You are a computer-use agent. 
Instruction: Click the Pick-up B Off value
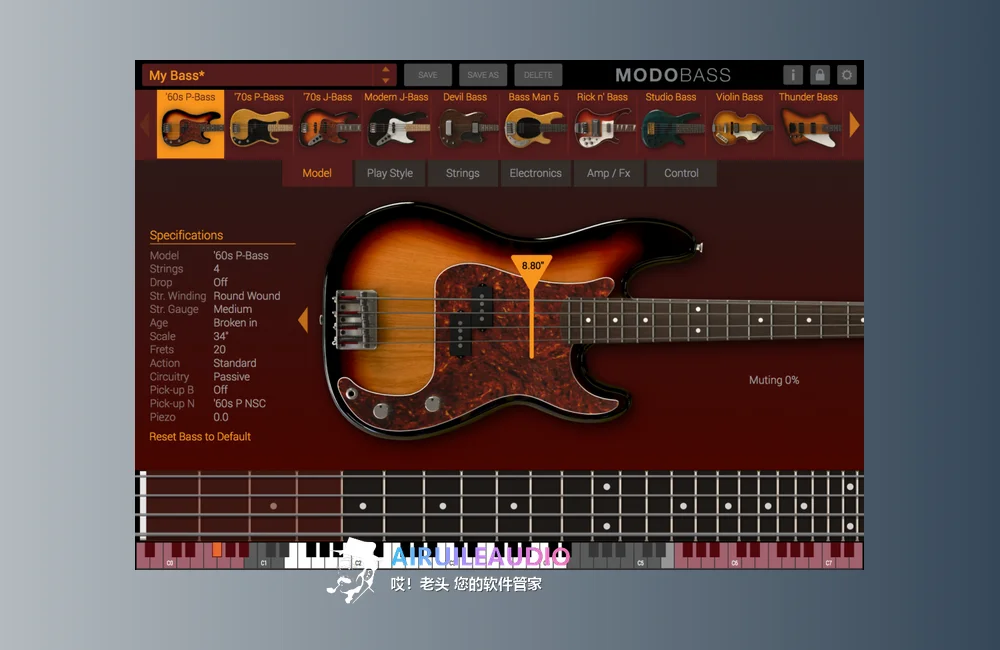pos(220,390)
